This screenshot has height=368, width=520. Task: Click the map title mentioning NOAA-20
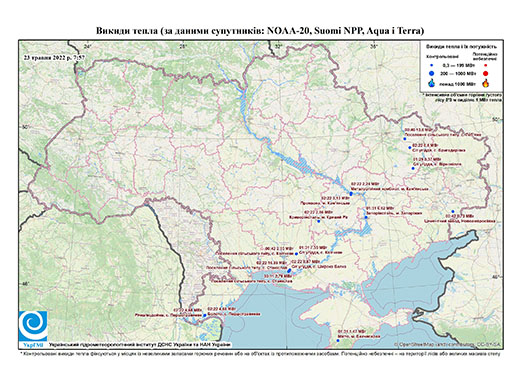pyautogui.click(x=260, y=31)
